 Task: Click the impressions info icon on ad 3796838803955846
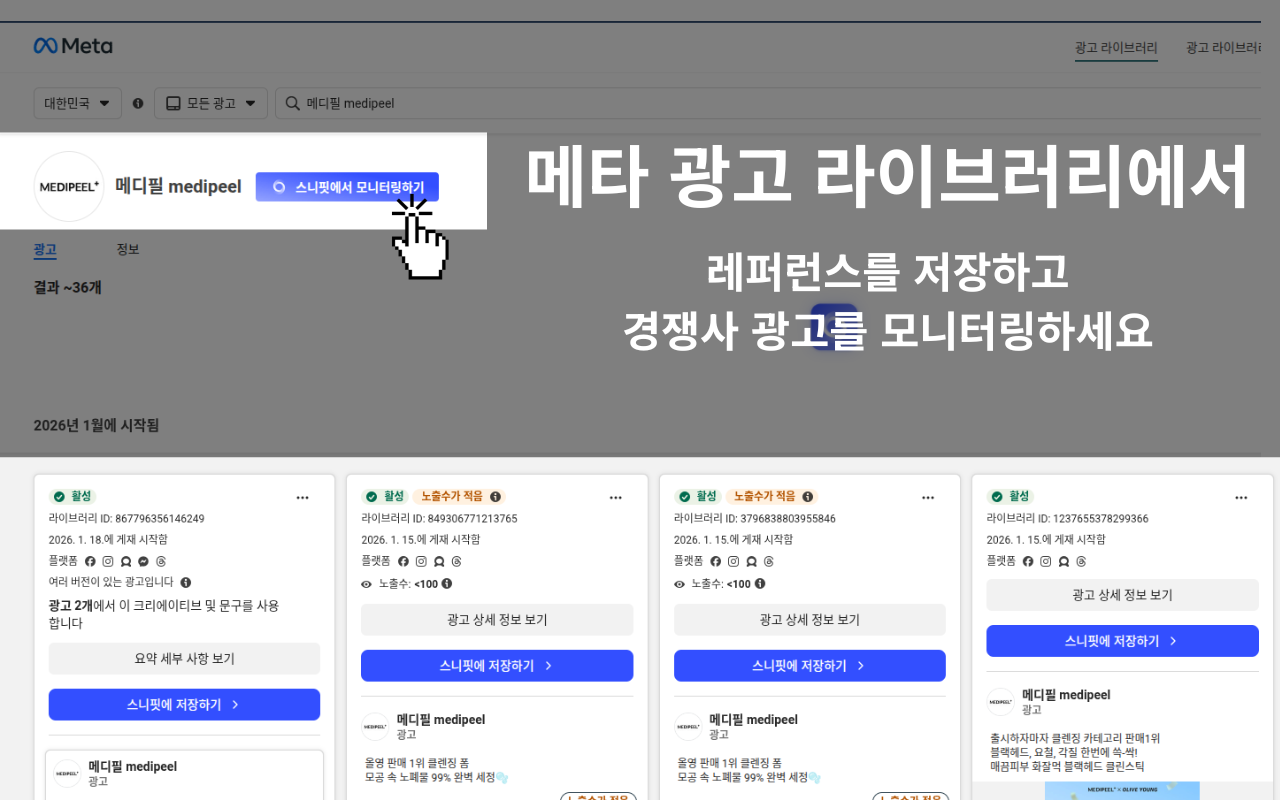click(x=760, y=584)
